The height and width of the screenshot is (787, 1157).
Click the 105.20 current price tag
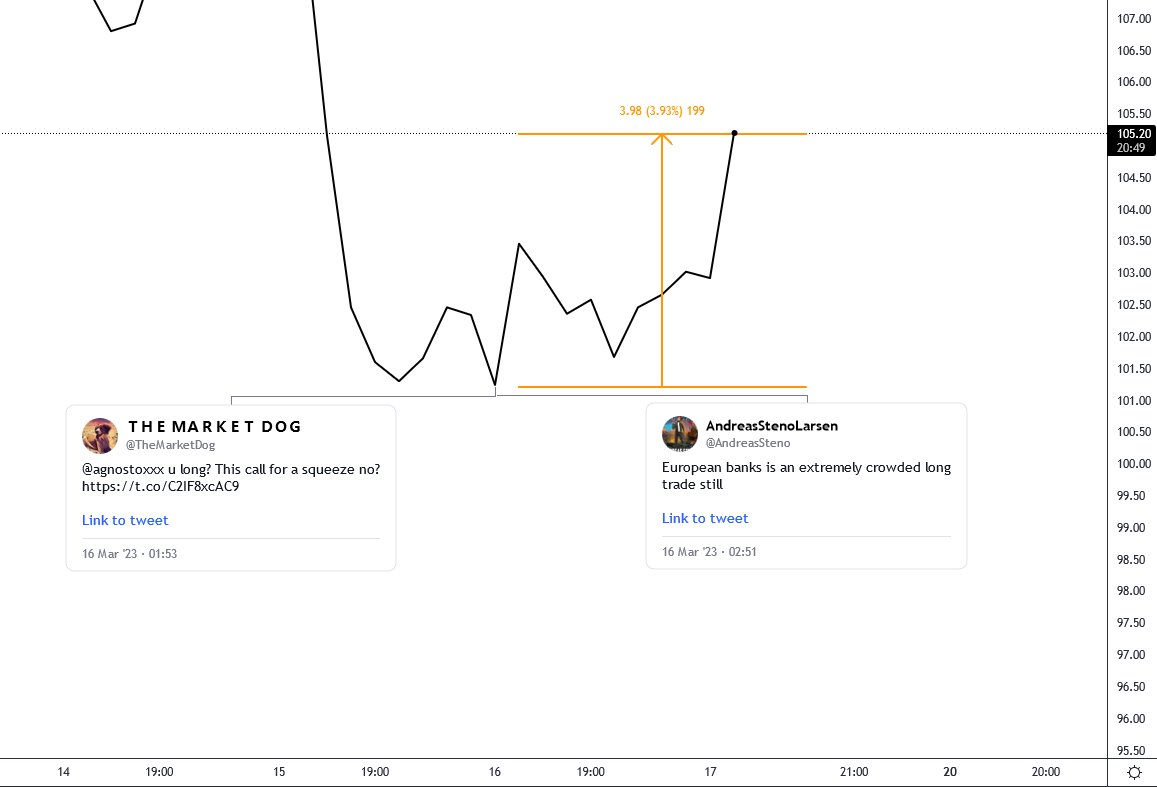[1131, 134]
